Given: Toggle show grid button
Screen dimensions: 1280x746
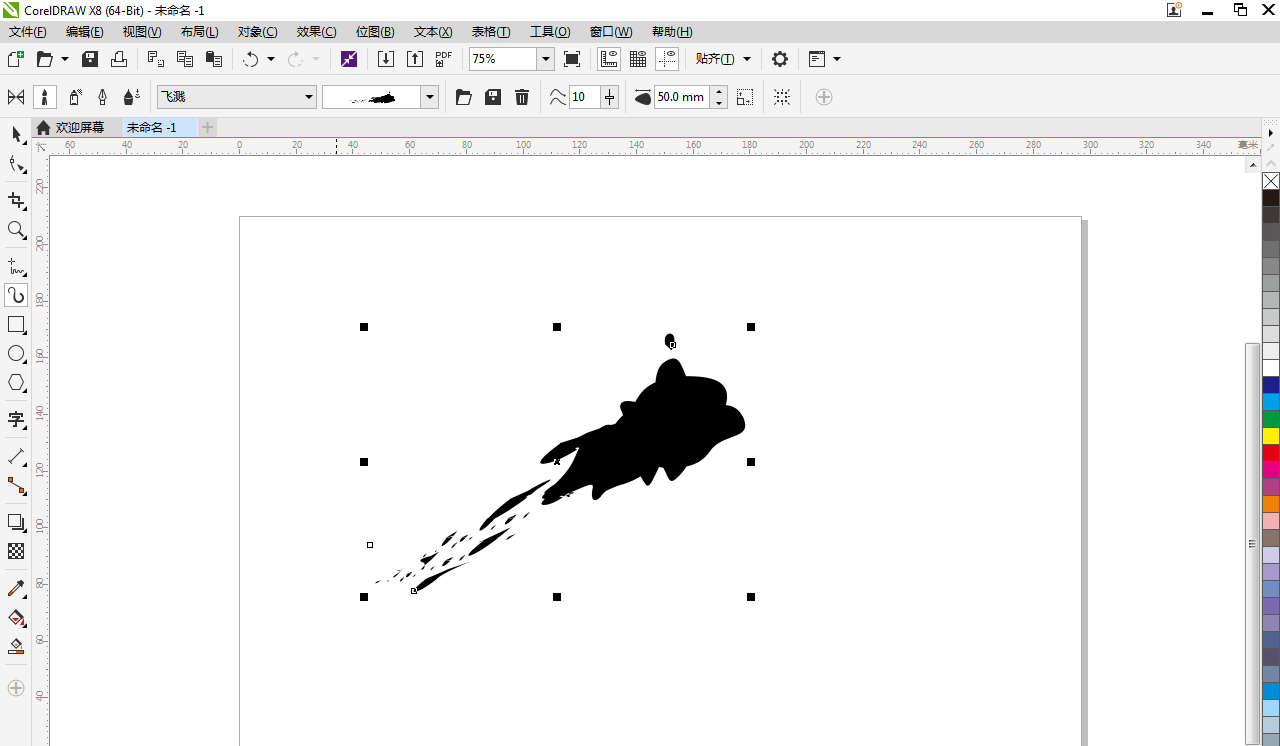Looking at the screenshot, I should (638, 59).
